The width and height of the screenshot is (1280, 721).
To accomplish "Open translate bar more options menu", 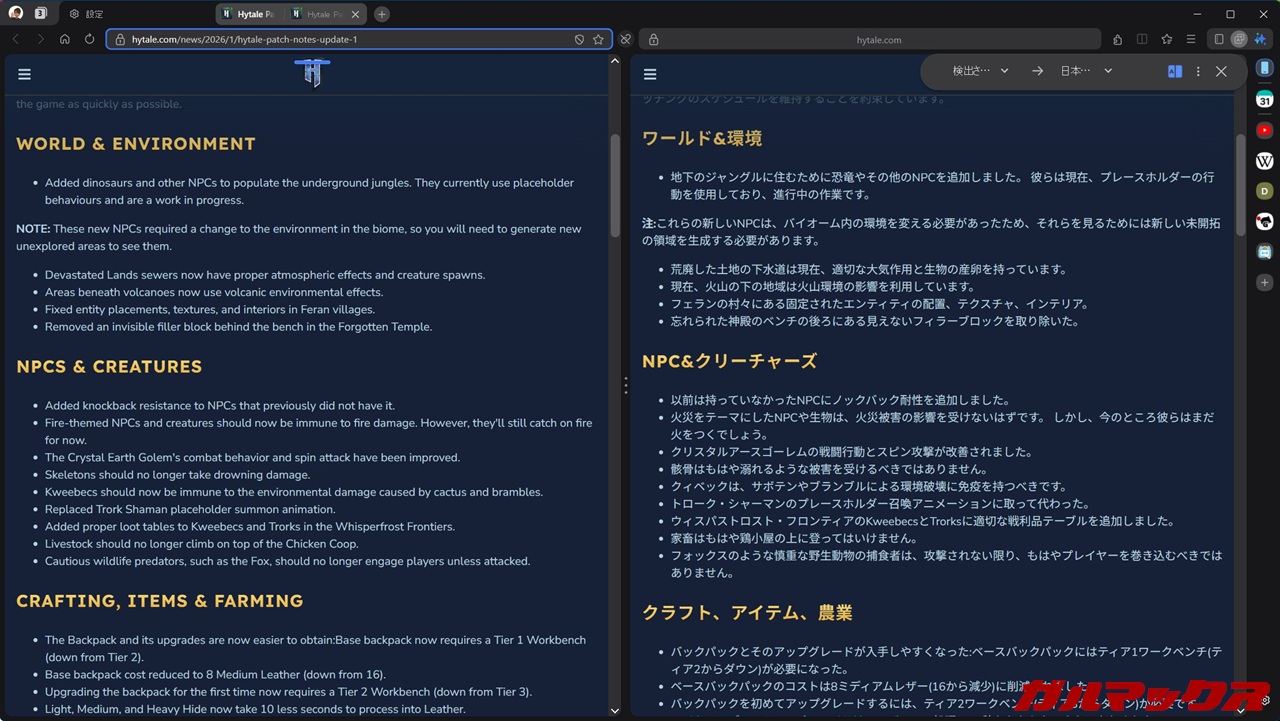I will pyautogui.click(x=1198, y=71).
